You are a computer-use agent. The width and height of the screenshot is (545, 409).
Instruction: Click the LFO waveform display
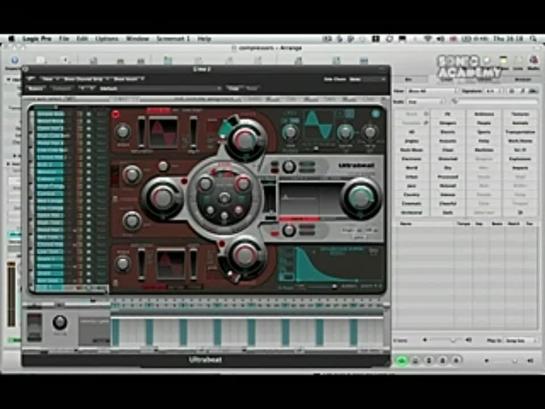coord(319,125)
